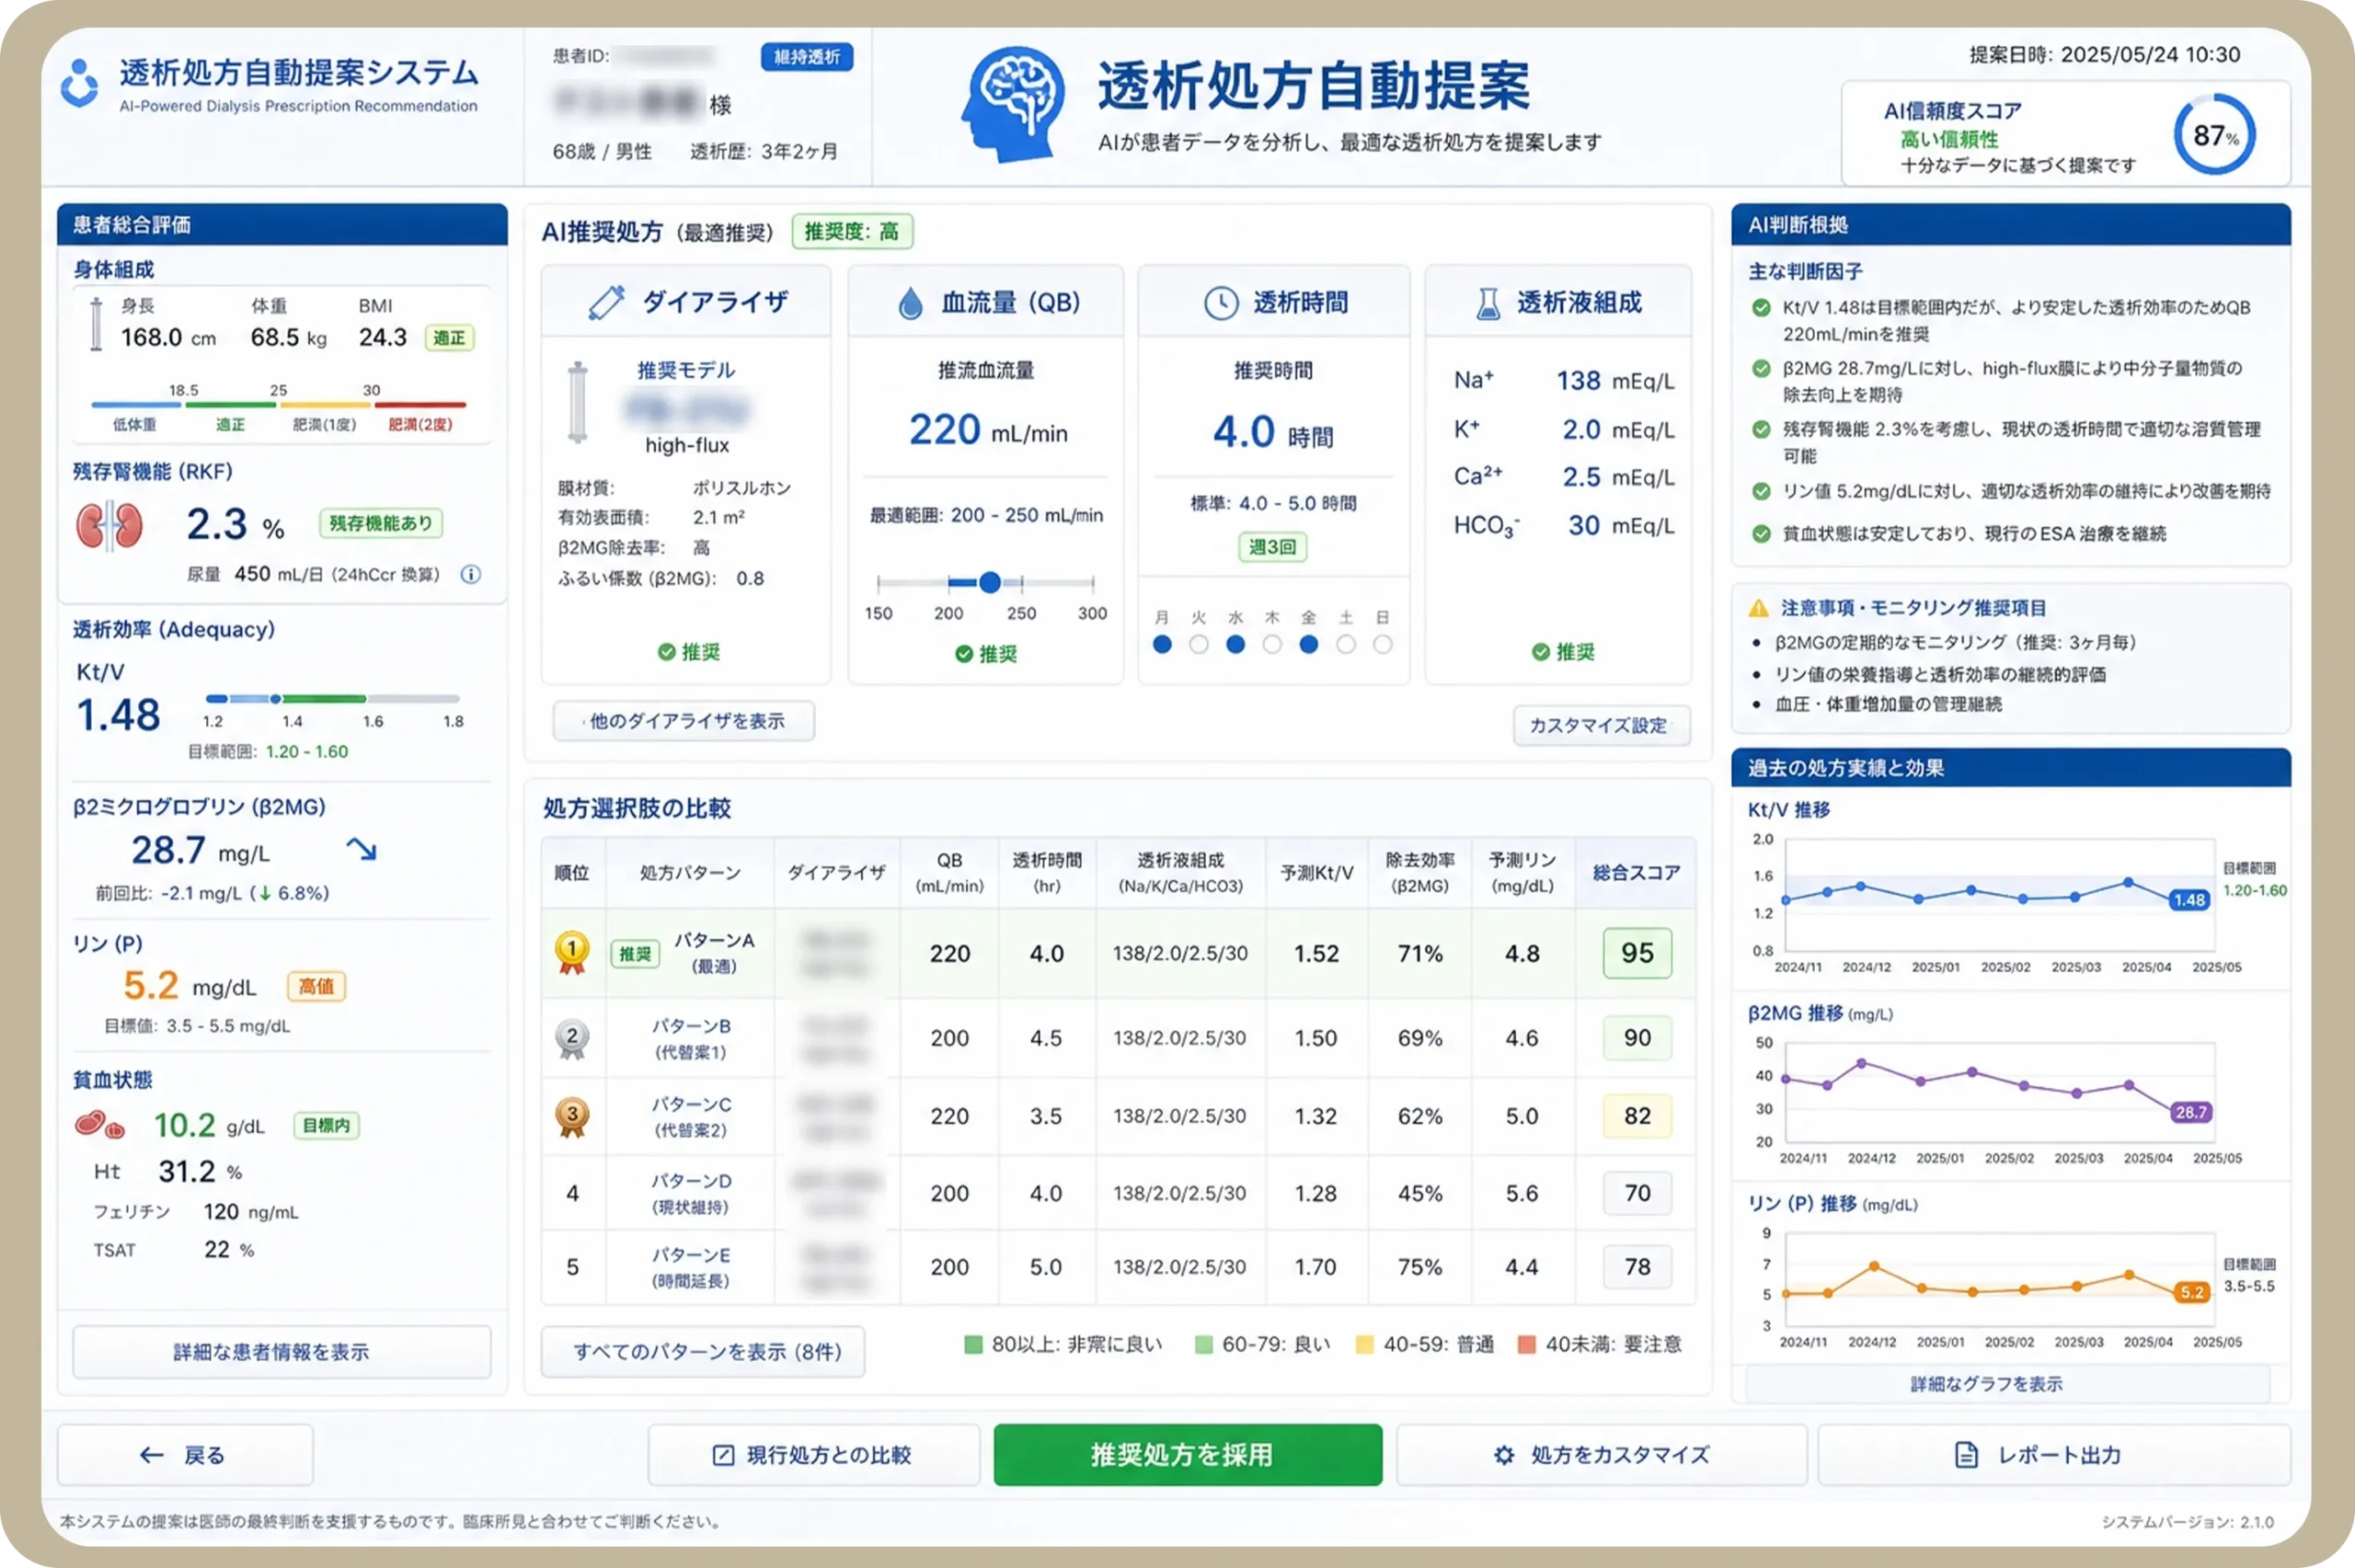Open カスタマイズ設定

1601,726
